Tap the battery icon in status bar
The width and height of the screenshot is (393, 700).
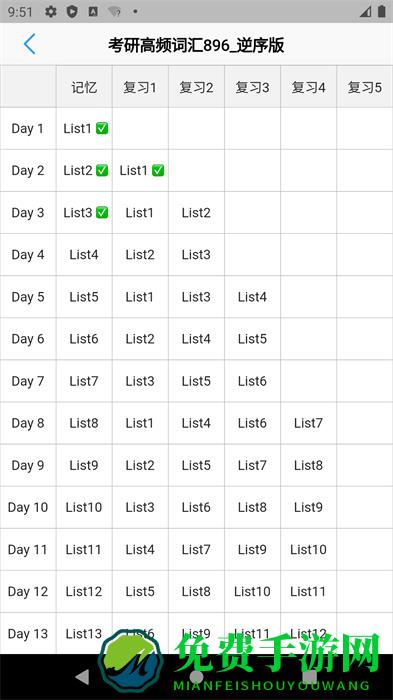coord(381,12)
